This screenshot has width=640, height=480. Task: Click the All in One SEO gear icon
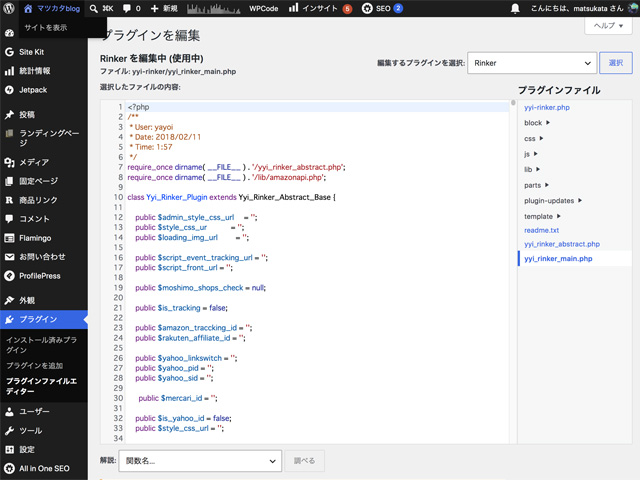click(x=9, y=469)
